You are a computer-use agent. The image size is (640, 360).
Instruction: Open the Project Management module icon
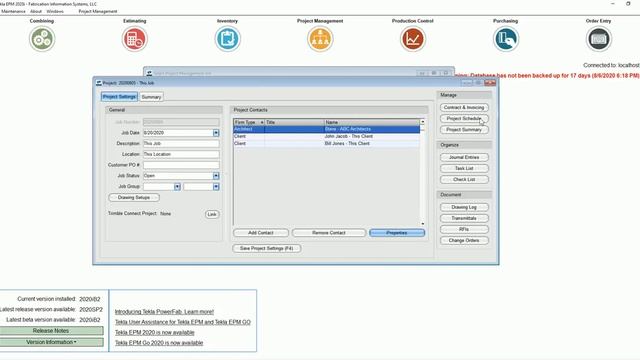(320, 39)
